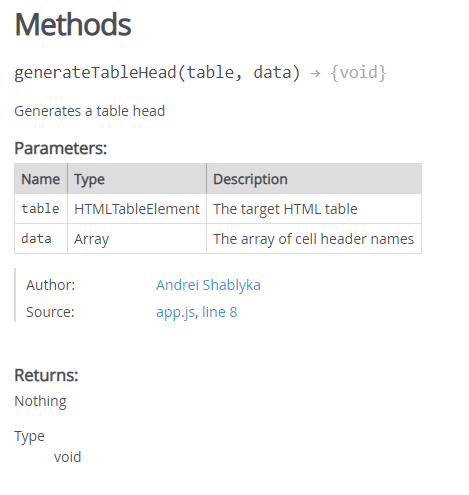Screen dimensions: 469x495
Task: Click the {void} return type in signature
Action: point(358,73)
